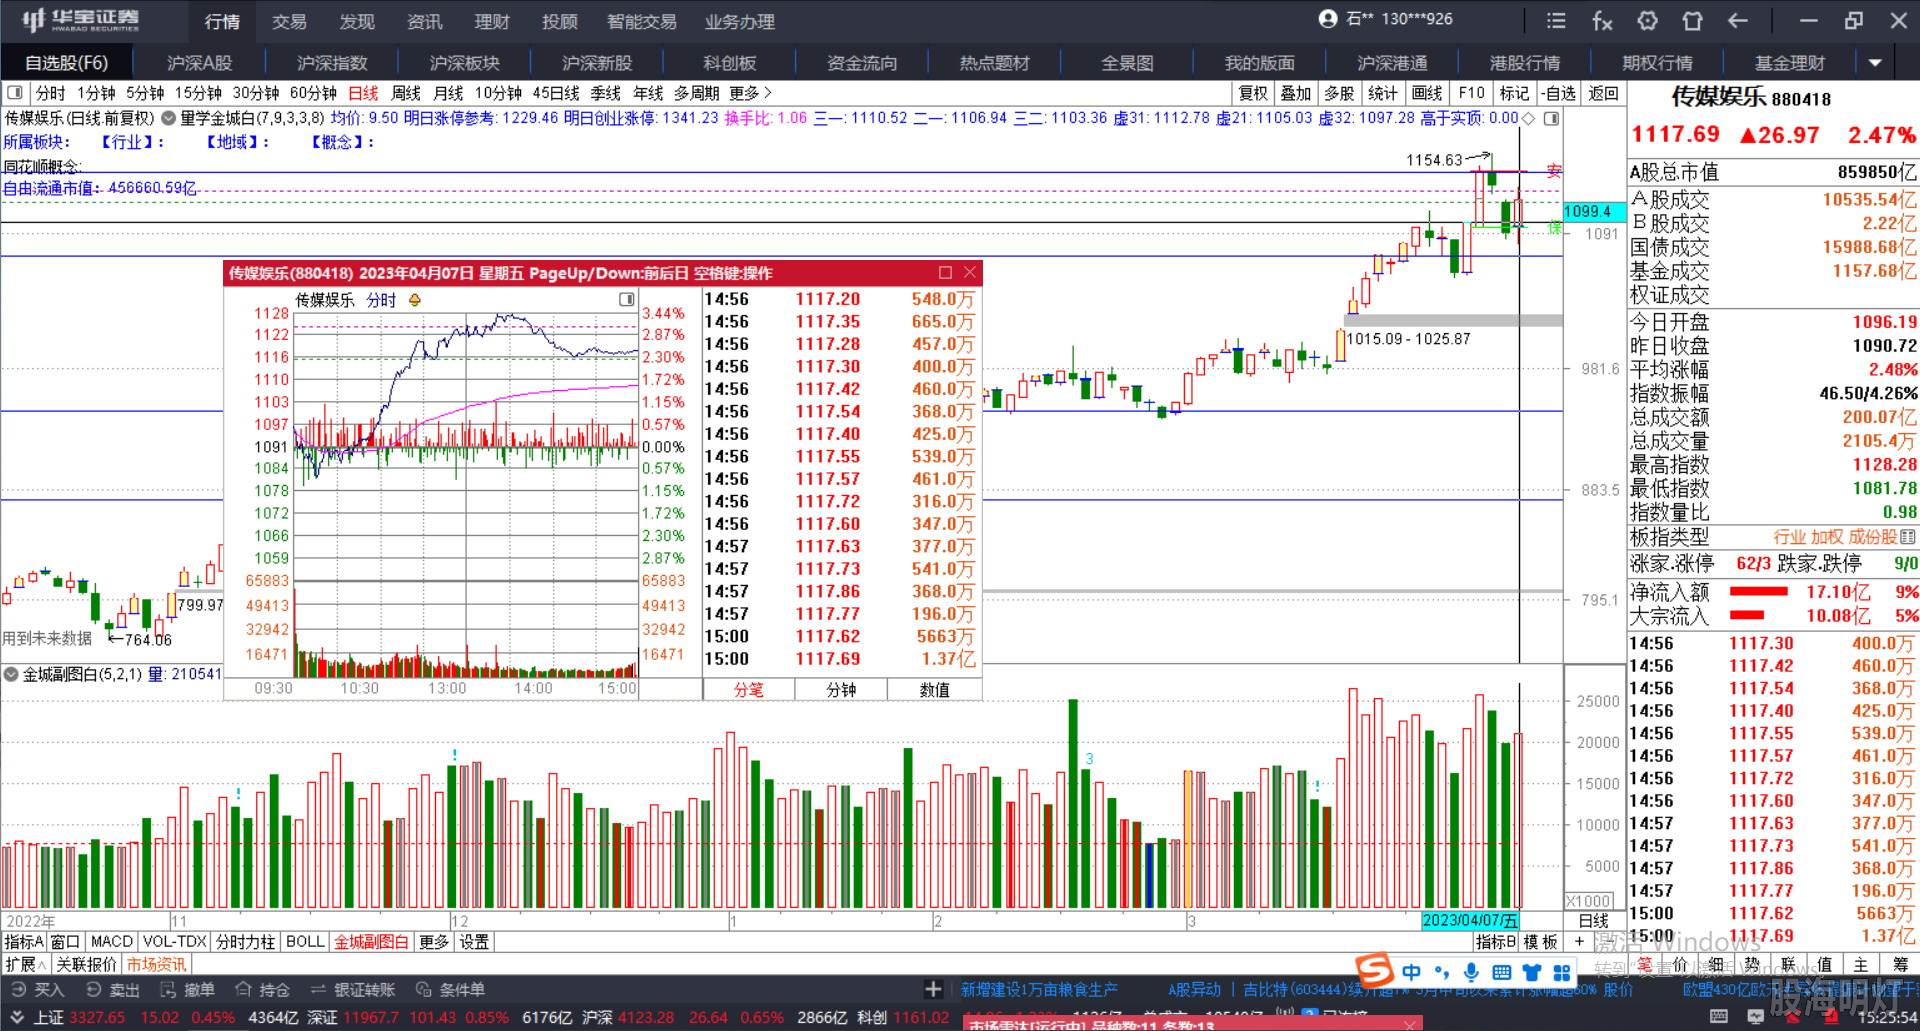Click the F10 info button

pos(1471,93)
